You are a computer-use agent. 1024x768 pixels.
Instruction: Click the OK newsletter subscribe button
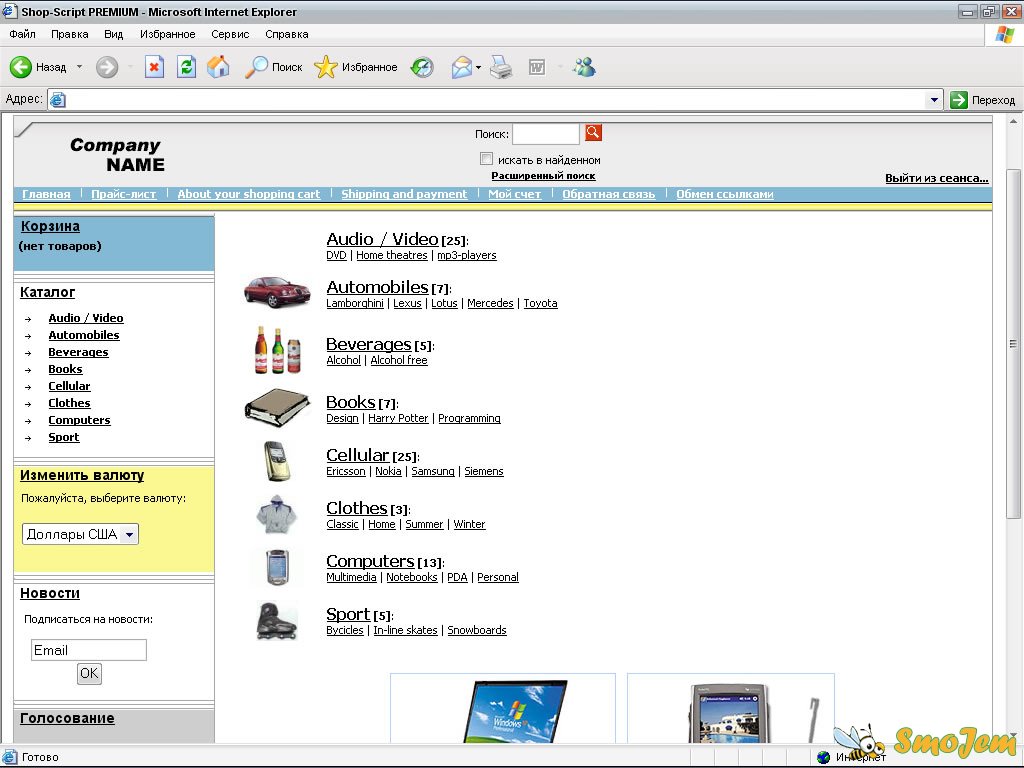(x=89, y=673)
